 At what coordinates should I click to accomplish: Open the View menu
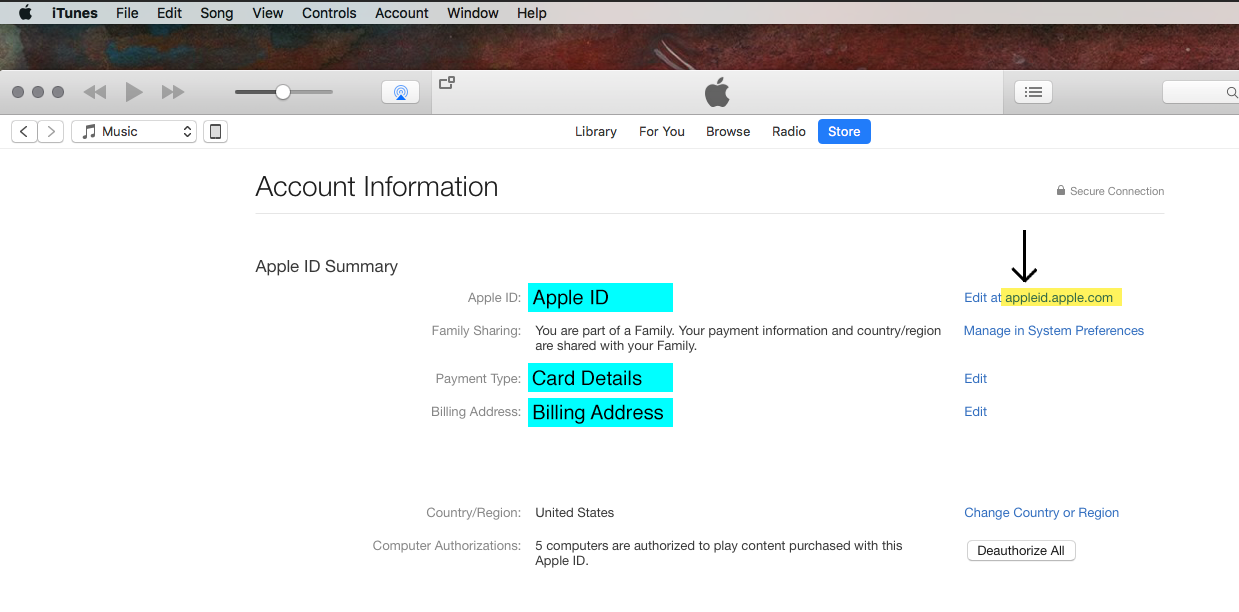(268, 13)
